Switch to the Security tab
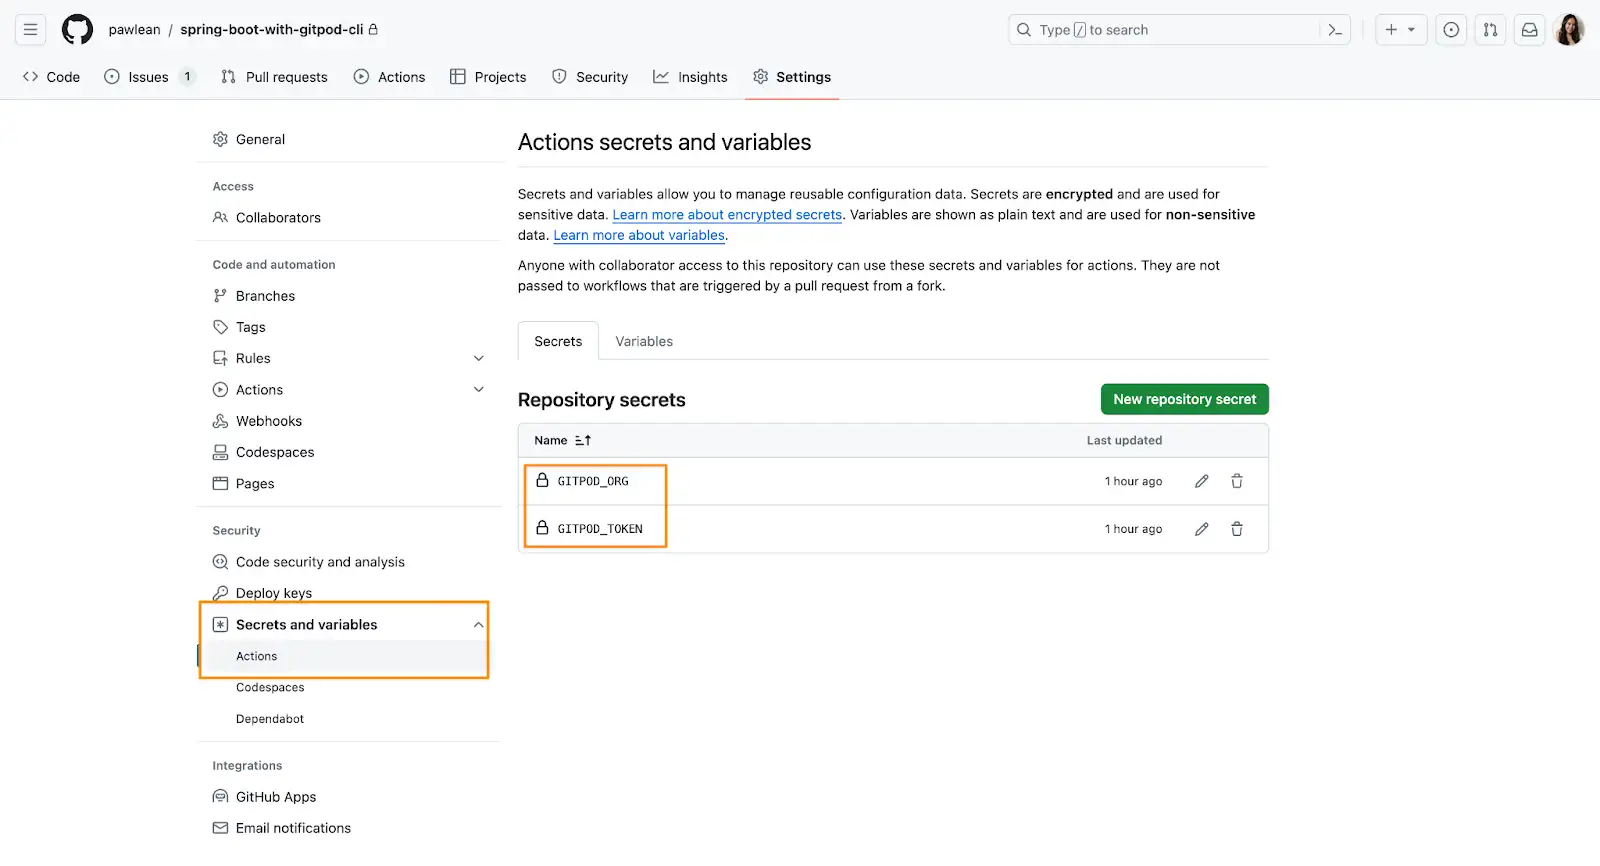Viewport: 1600px width, 866px height. pos(590,77)
